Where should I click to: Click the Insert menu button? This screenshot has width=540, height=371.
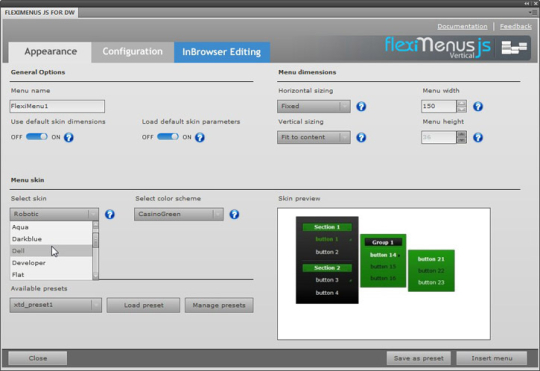click(x=491, y=358)
